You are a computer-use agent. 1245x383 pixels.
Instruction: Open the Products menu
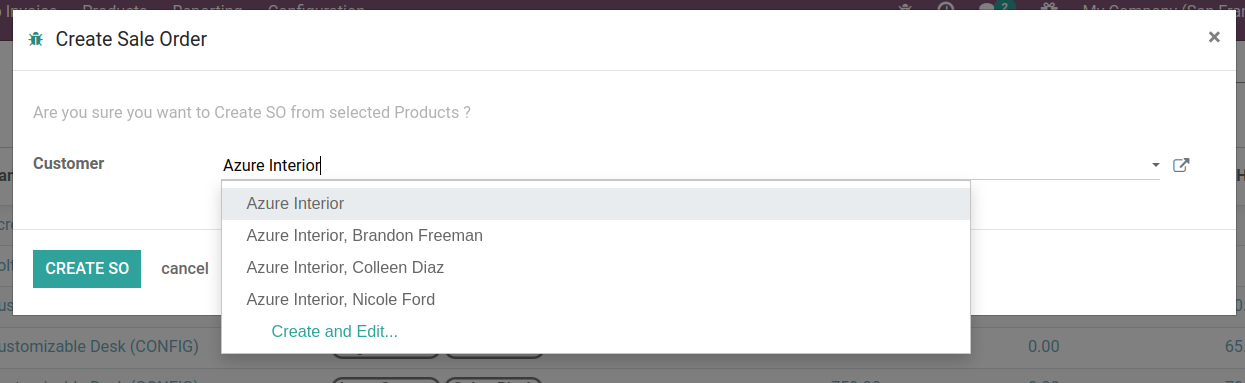tap(115, 7)
